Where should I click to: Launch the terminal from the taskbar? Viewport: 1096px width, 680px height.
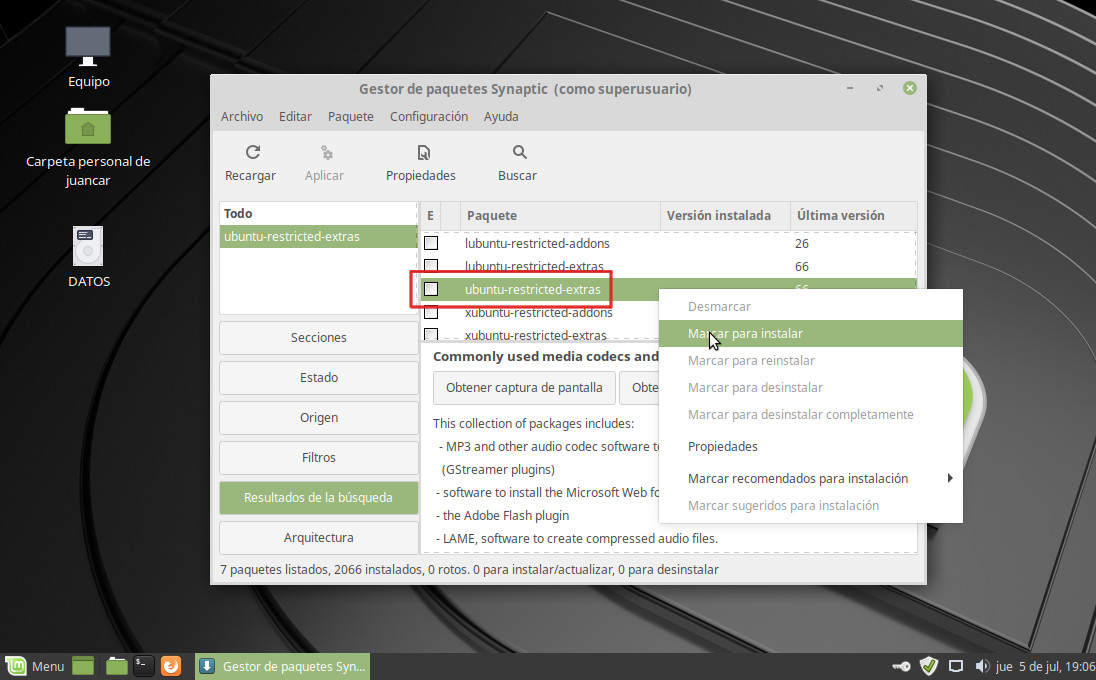point(144,666)
